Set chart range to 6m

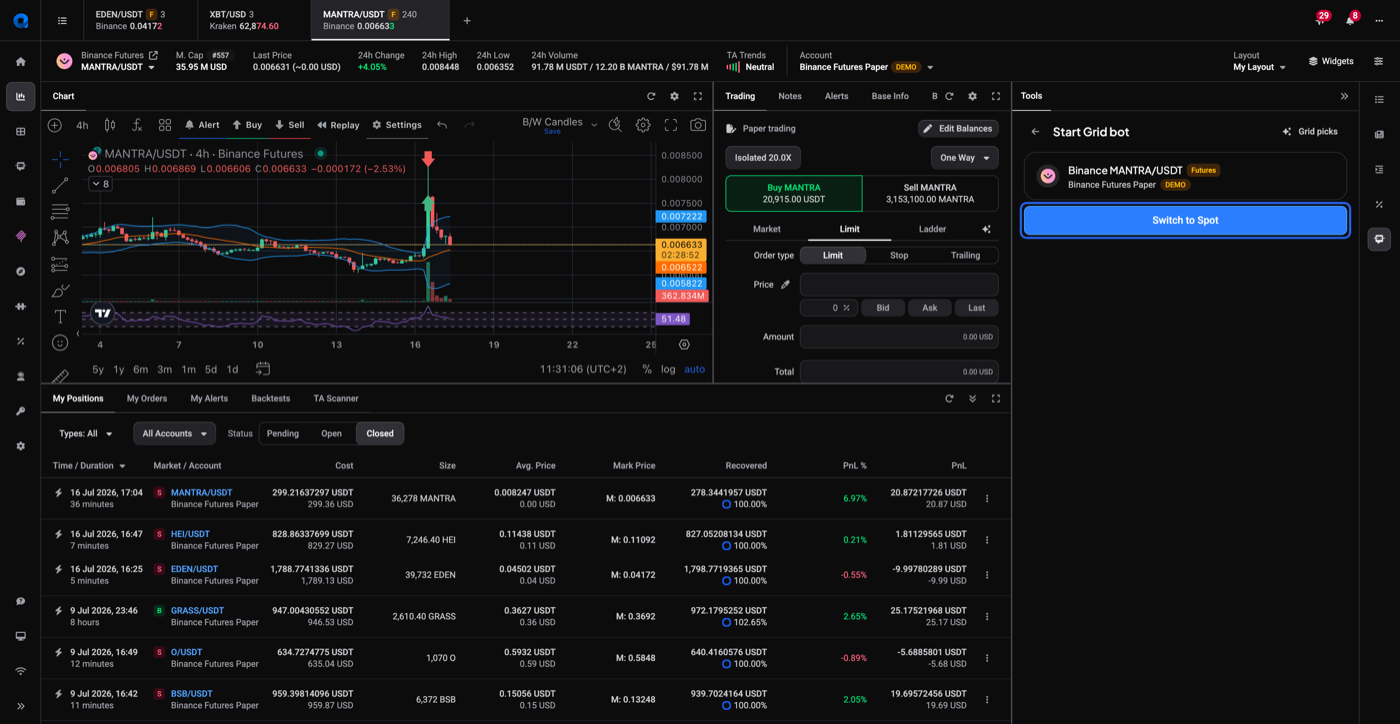pyautogui.click(x=141, y=369)
